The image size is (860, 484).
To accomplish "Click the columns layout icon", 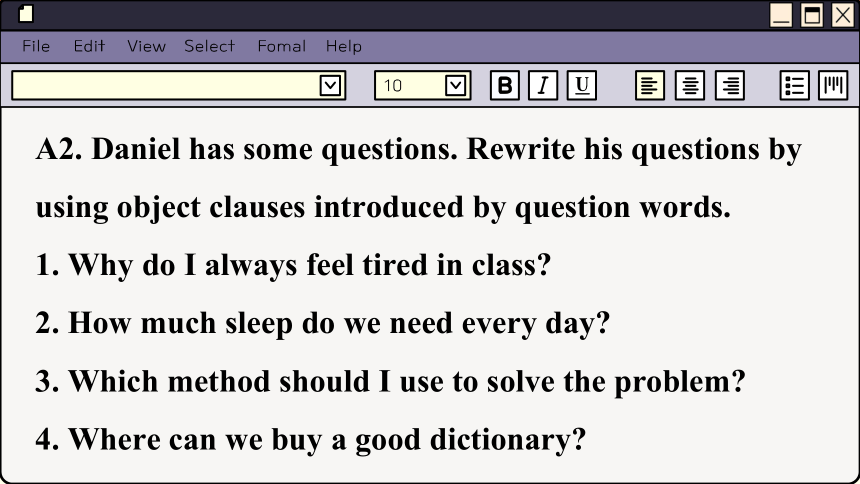I will (x=833, y=86).
